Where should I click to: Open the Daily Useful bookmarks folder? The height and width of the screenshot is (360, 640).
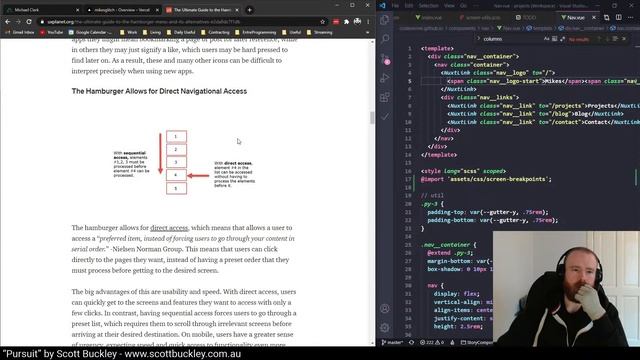click(181, 32)
